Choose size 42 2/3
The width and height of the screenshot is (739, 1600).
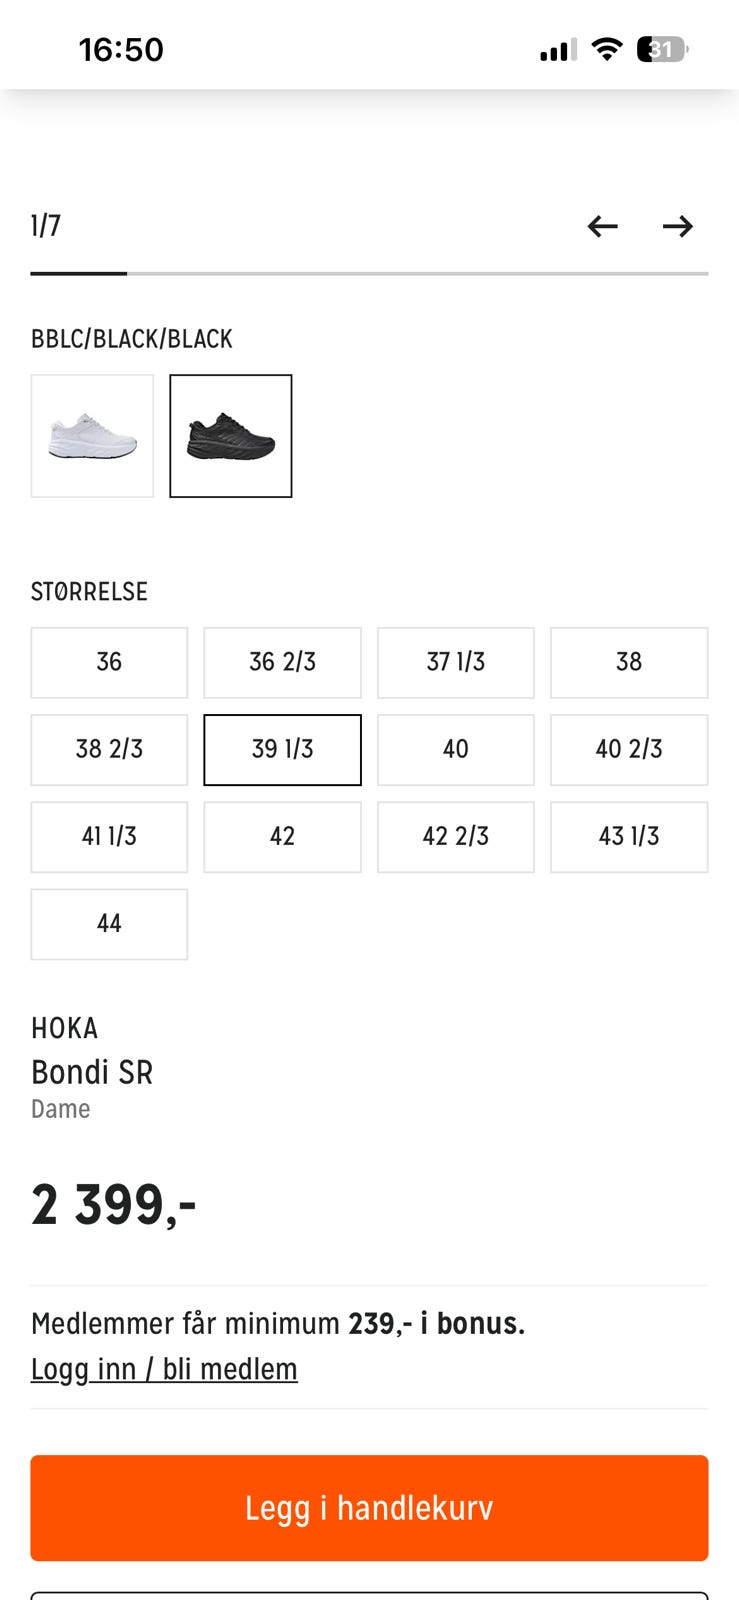pos(456,836)
